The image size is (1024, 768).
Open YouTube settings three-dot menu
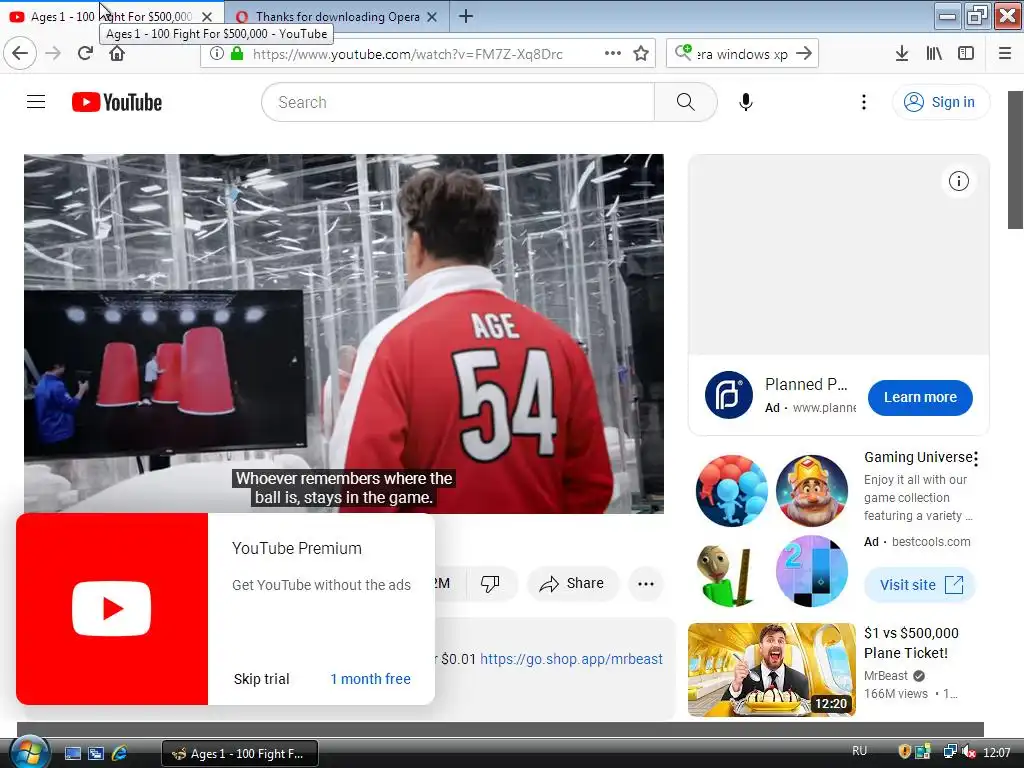pyautogui.click(x=863, y=102)
